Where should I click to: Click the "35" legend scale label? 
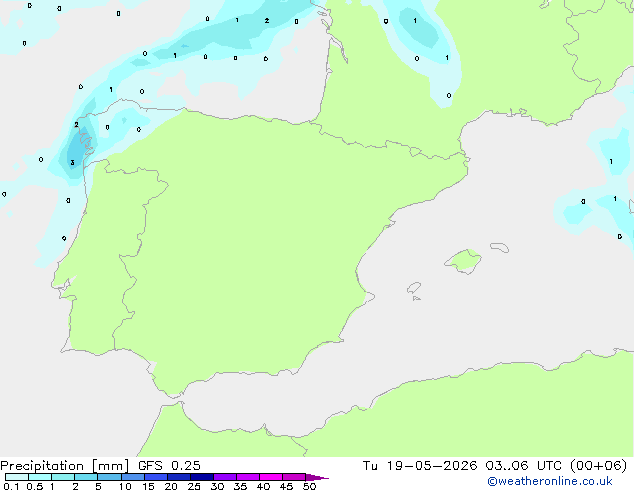pyautogui.click(x=240, y=486)
